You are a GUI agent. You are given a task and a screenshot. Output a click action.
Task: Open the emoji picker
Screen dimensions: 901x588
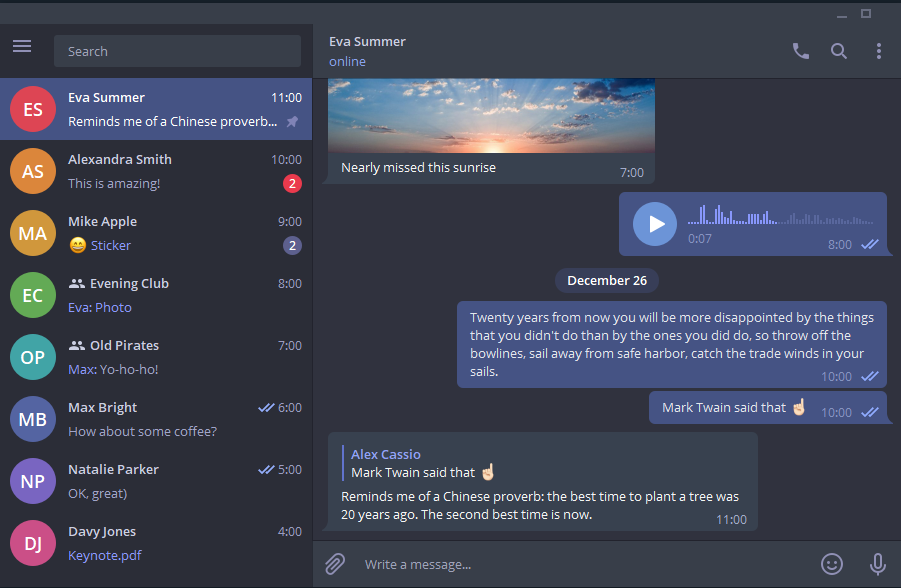(x=833, y=563)
